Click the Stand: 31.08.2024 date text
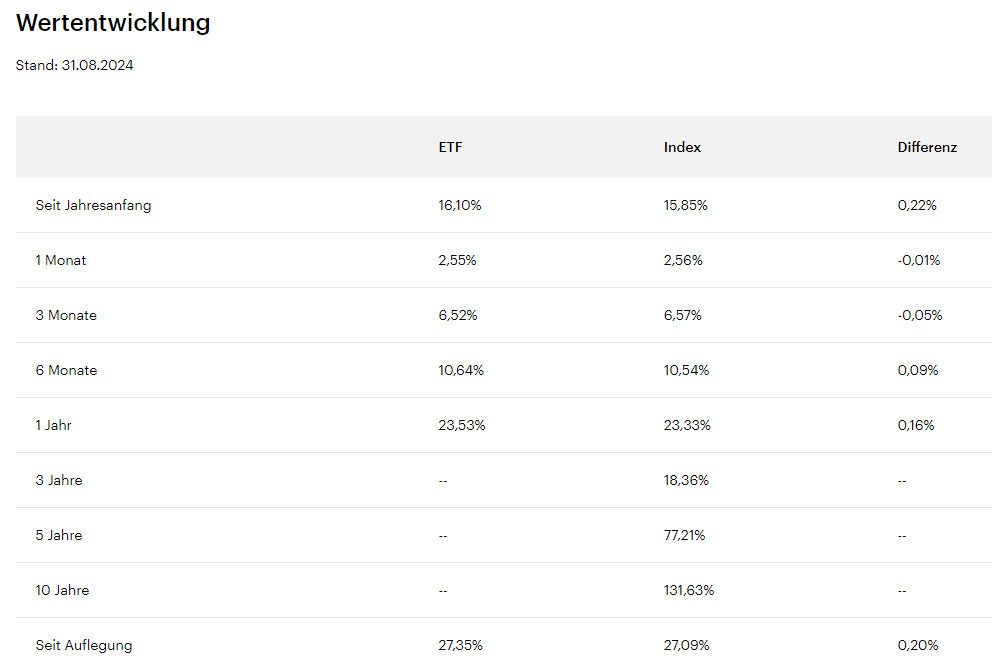This screenshot has width=992, height=670. (74, 66)
